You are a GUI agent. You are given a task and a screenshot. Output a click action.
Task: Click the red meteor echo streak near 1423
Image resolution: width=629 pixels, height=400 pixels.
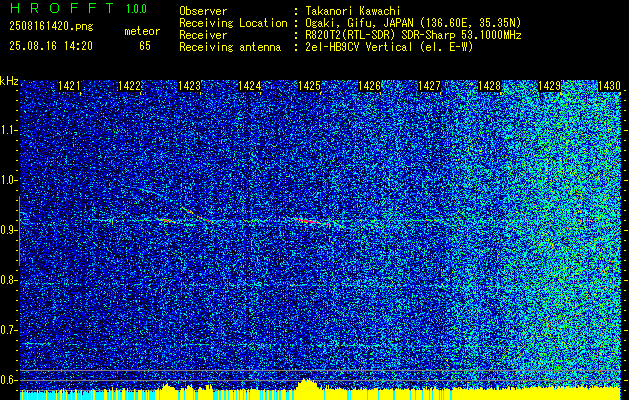(x=196, y=214)
